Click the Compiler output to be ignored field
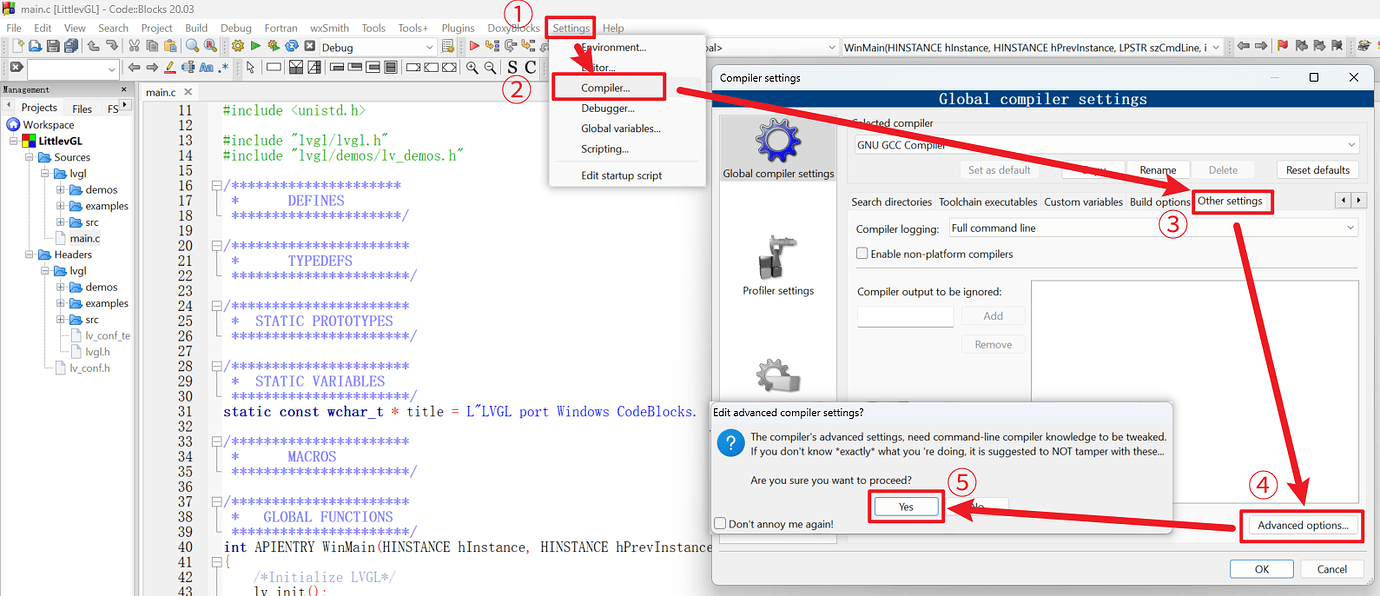Screen dimensions: 1380x596 tap(905, 316)
